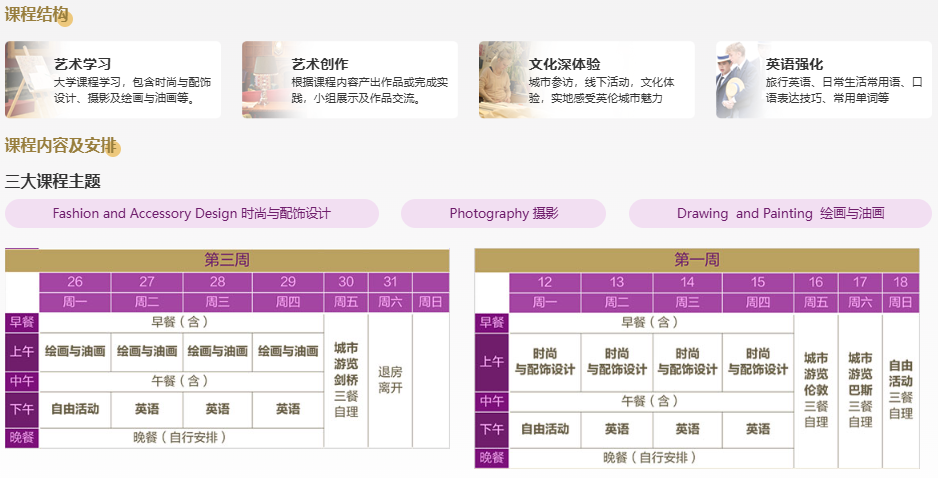Click the 英语强化 card thumbnail image

[x=739, y=80]
